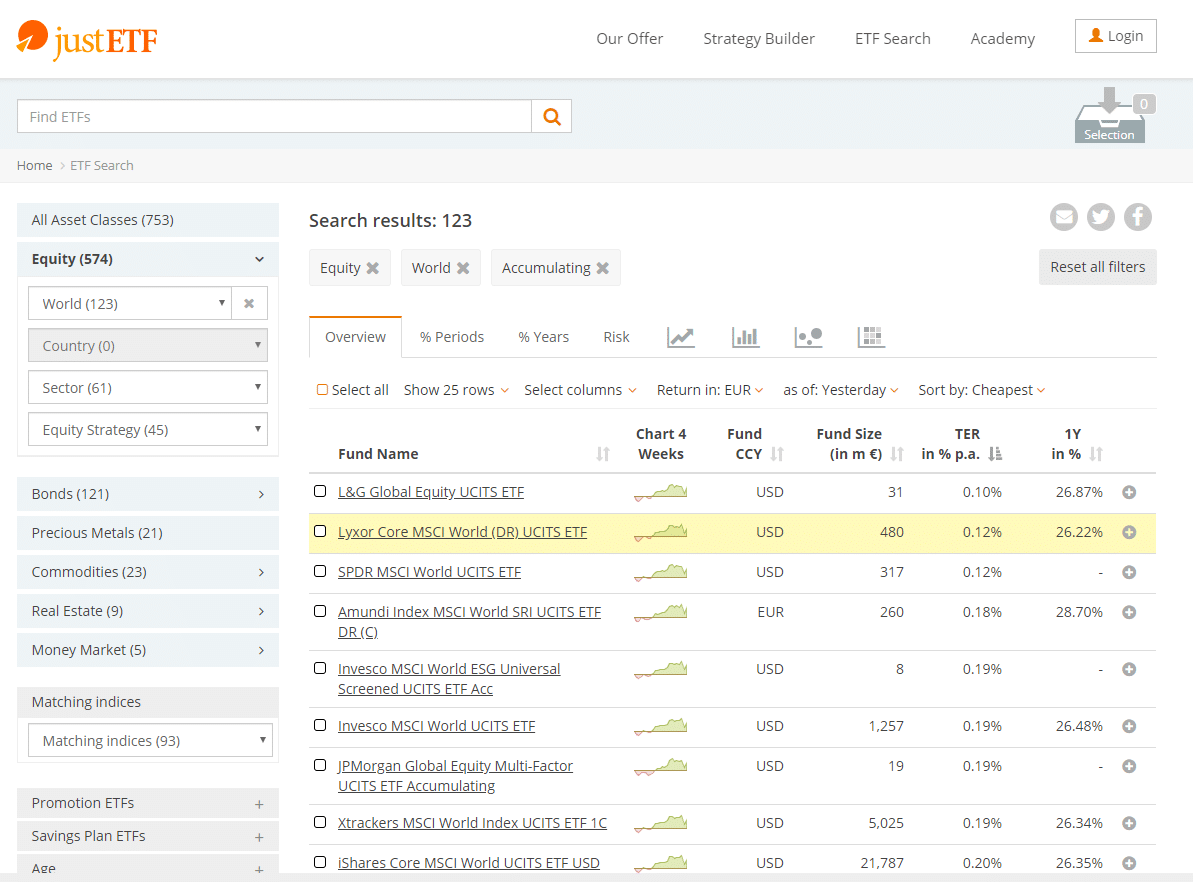
Task: Open the Academy menu
Action: 1002,39
